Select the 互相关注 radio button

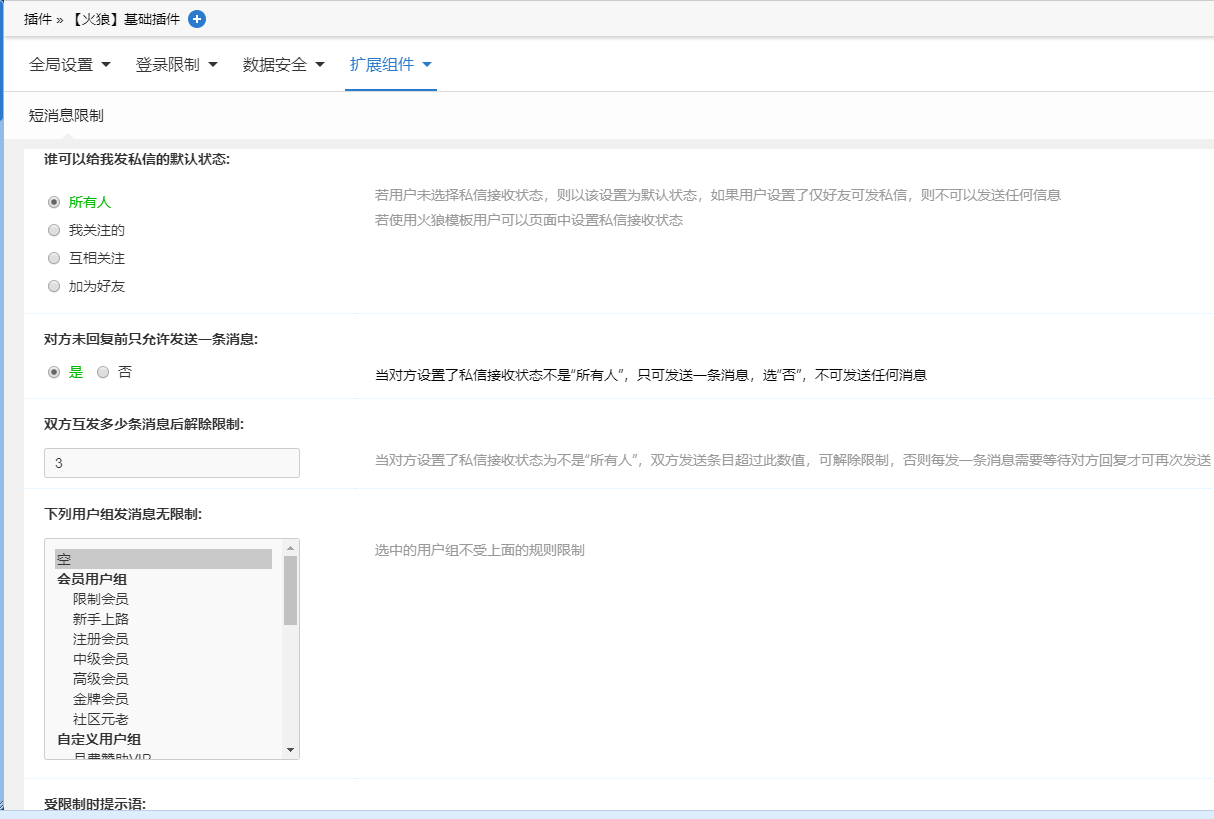[x=54, y=258]
